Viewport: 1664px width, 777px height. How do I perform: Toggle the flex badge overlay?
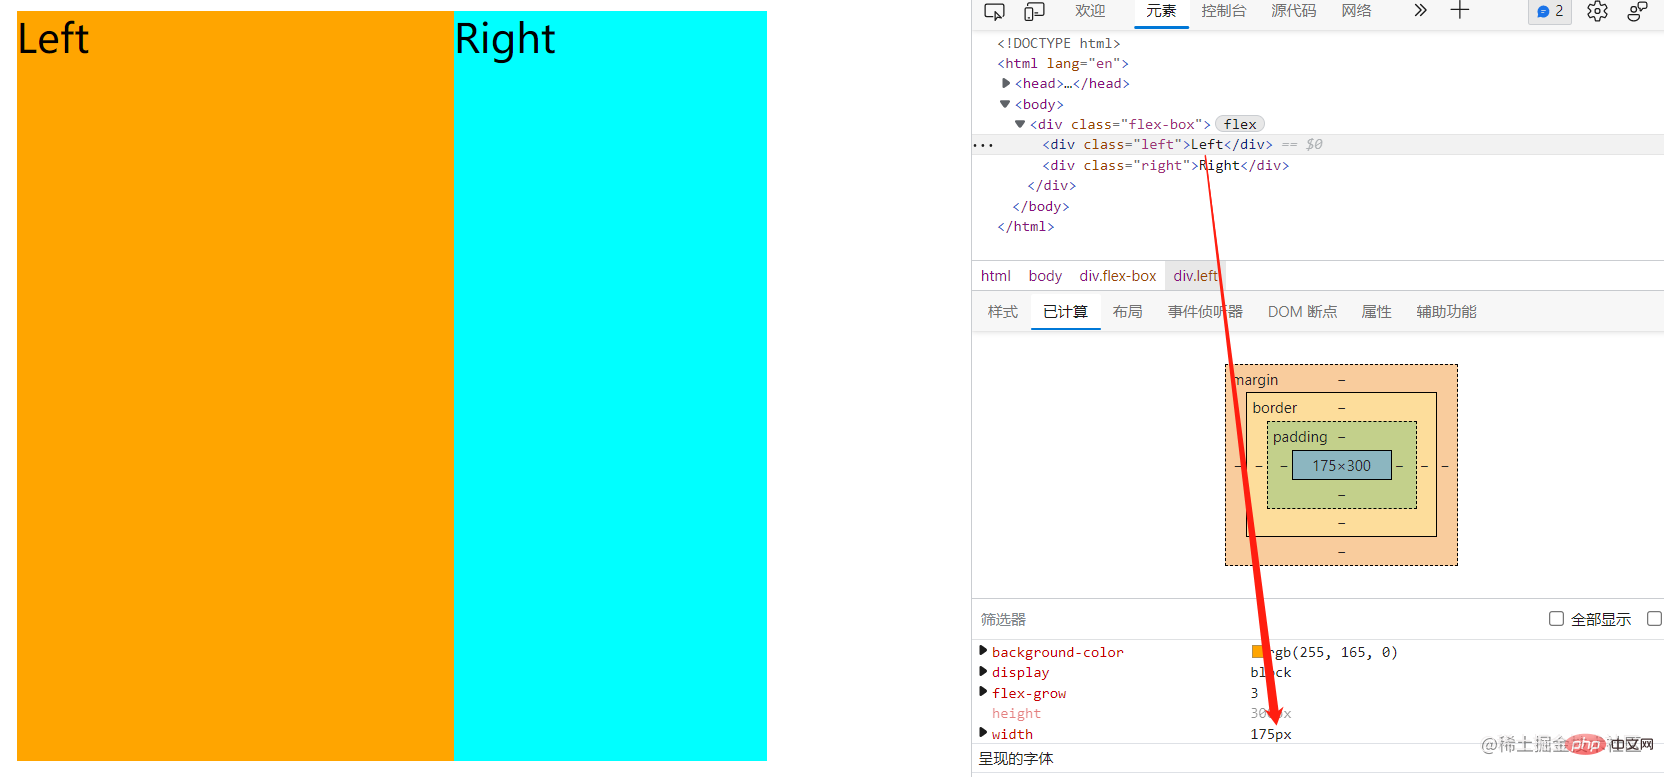point(1240,124)
